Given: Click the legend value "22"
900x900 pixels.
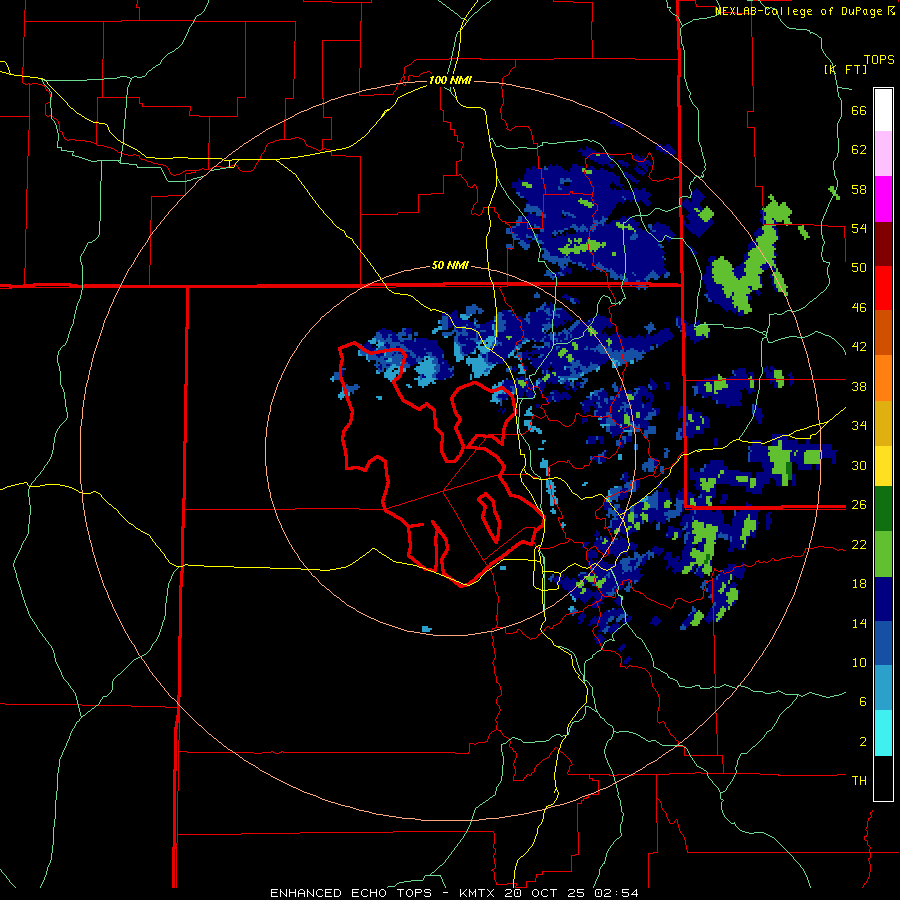Looking at the screenshot, I should click(x=859, y=545).
